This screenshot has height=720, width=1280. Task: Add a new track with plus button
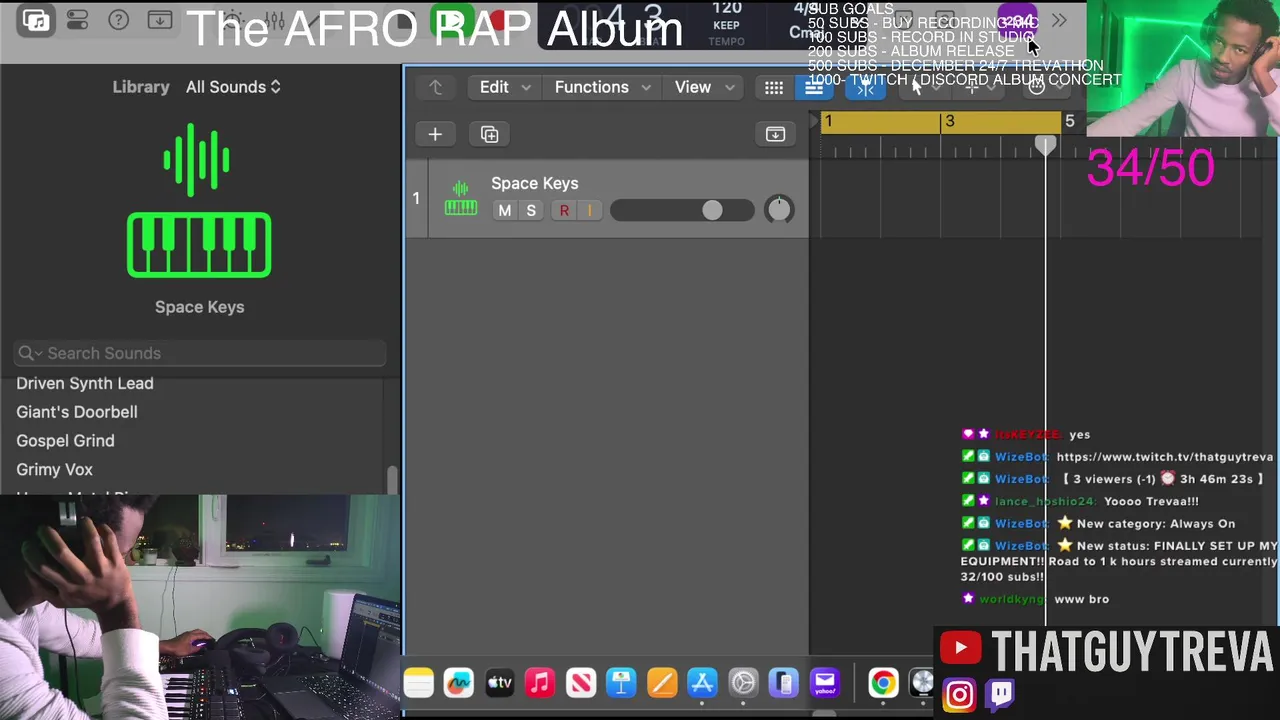click(x=435, y=134)
